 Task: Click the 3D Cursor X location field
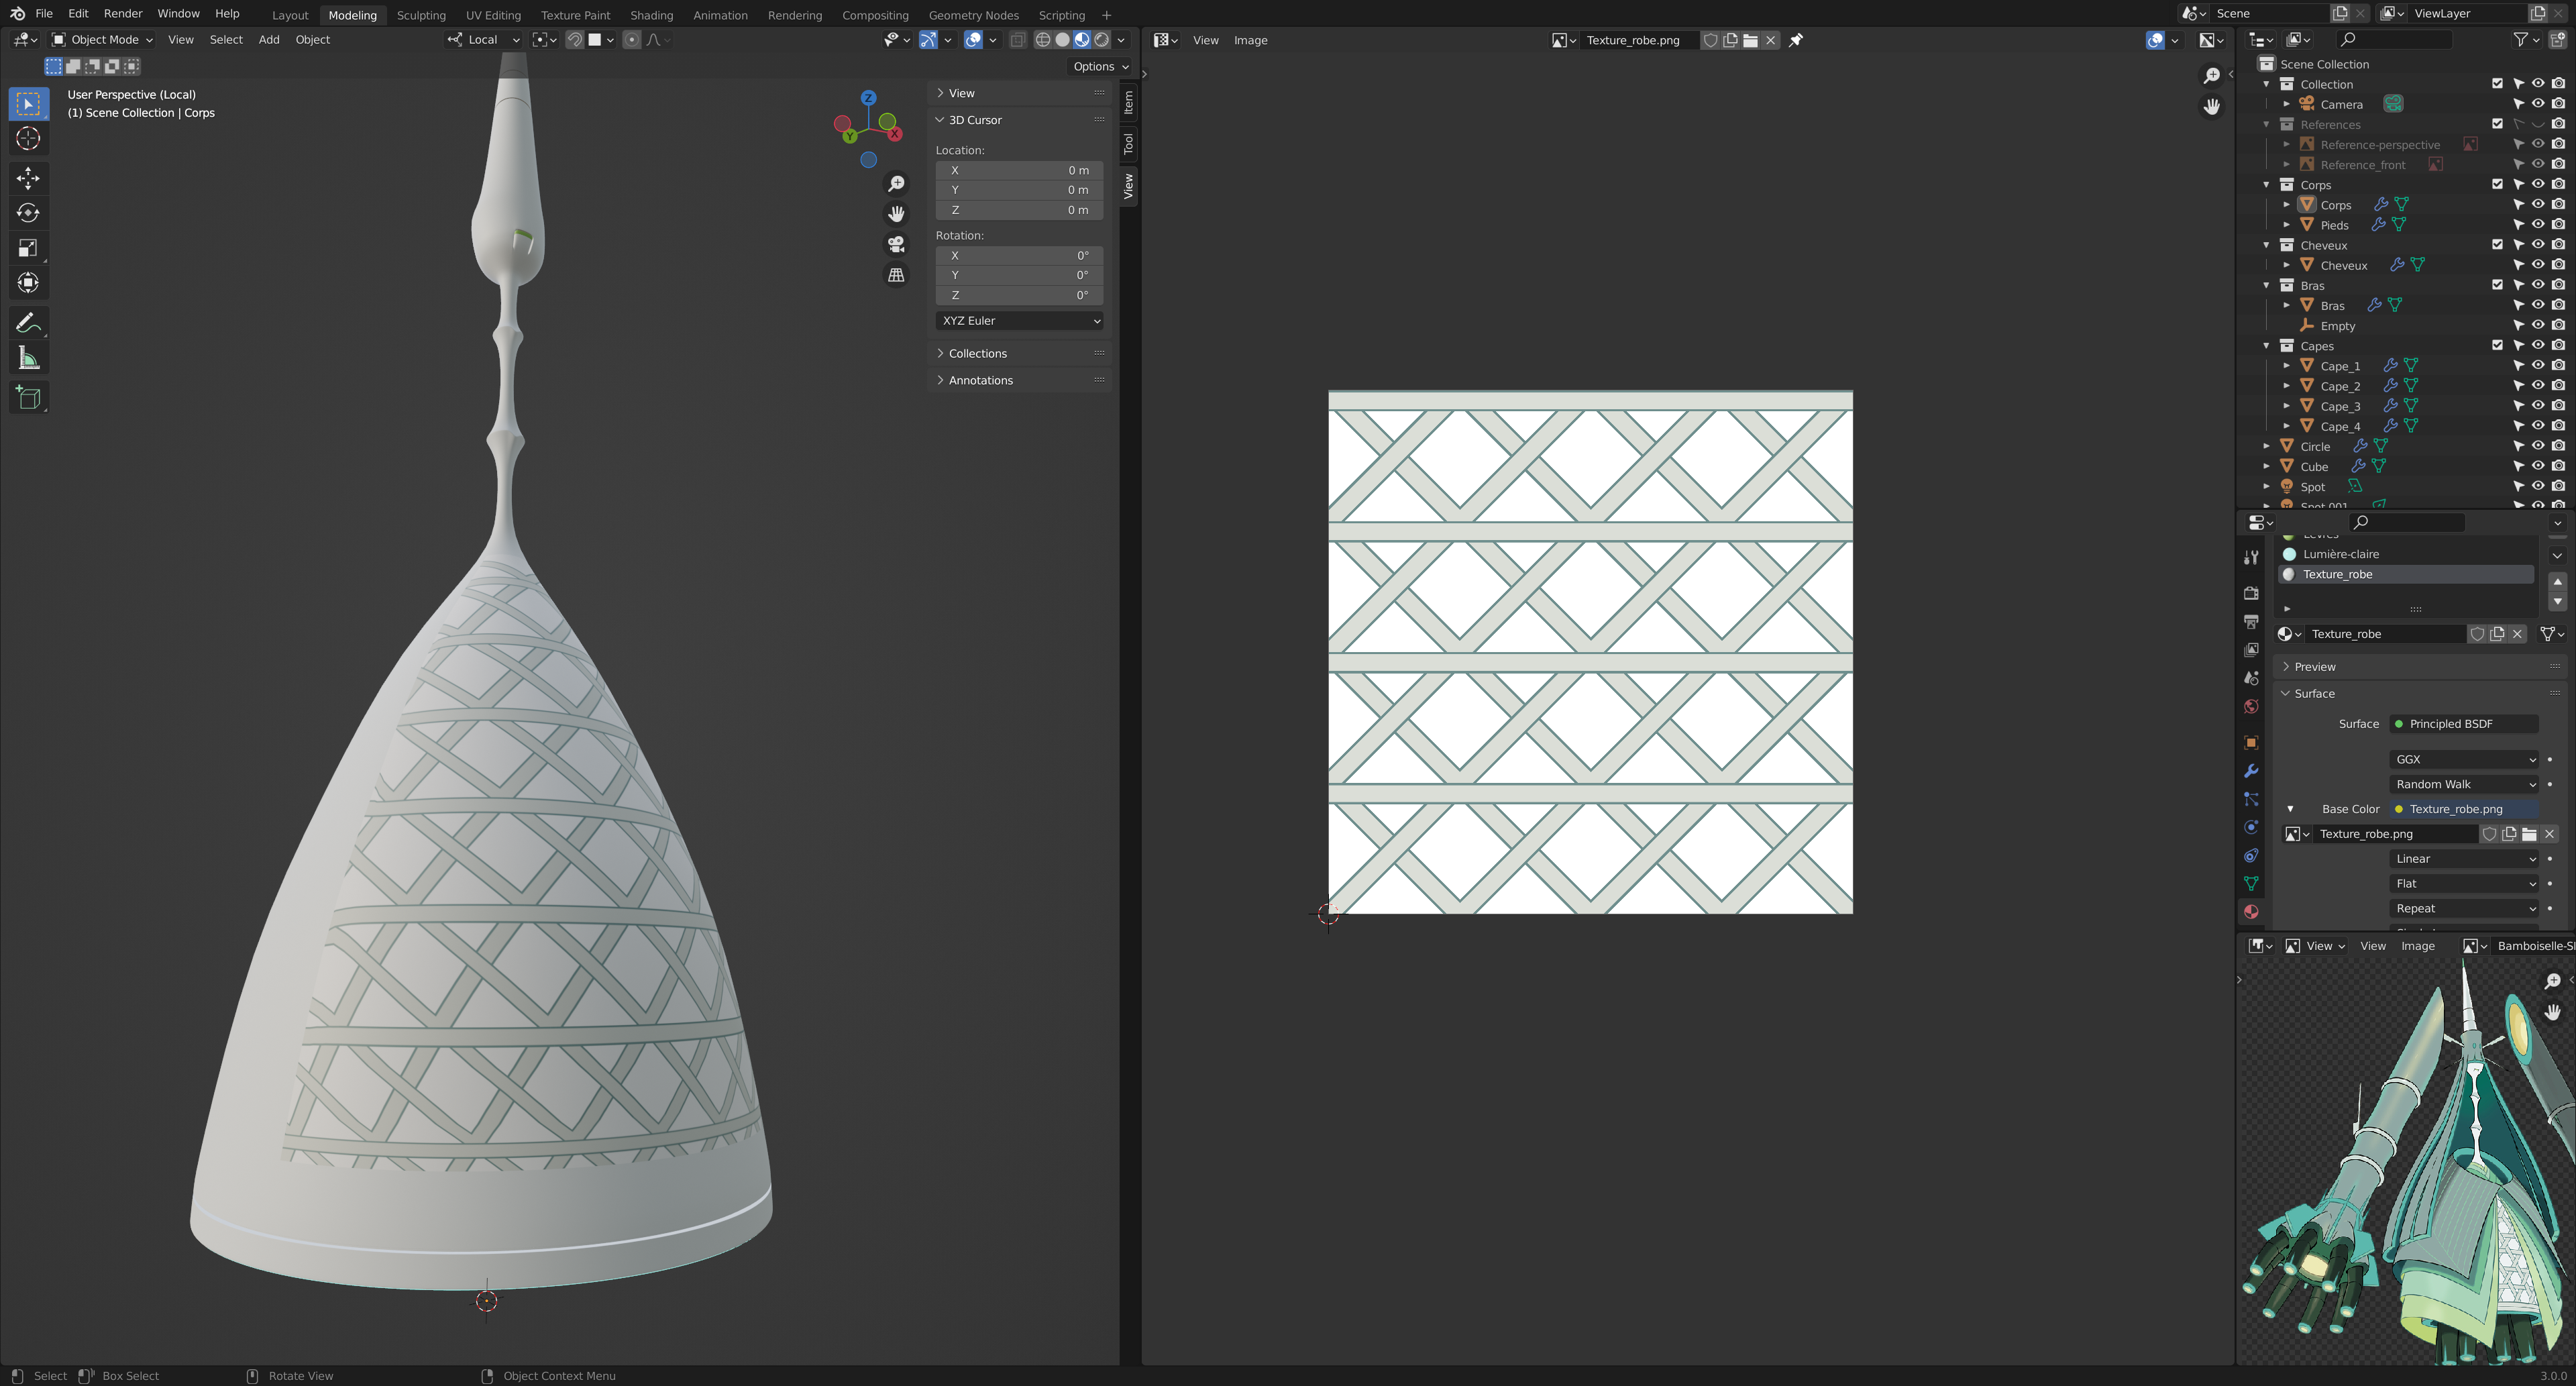click(1020, 170)
